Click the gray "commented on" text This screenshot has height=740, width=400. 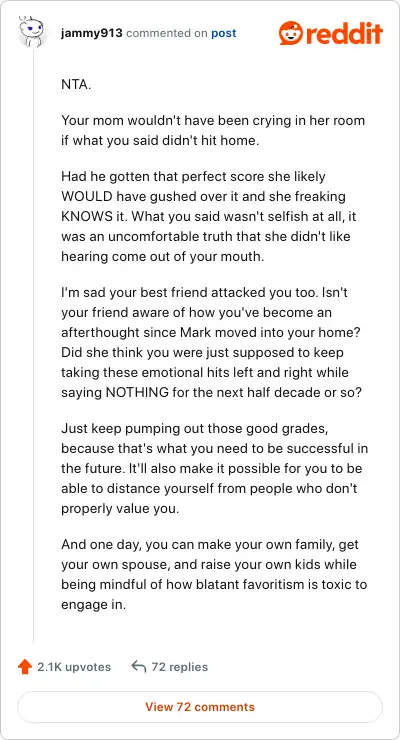coord(167,34)
